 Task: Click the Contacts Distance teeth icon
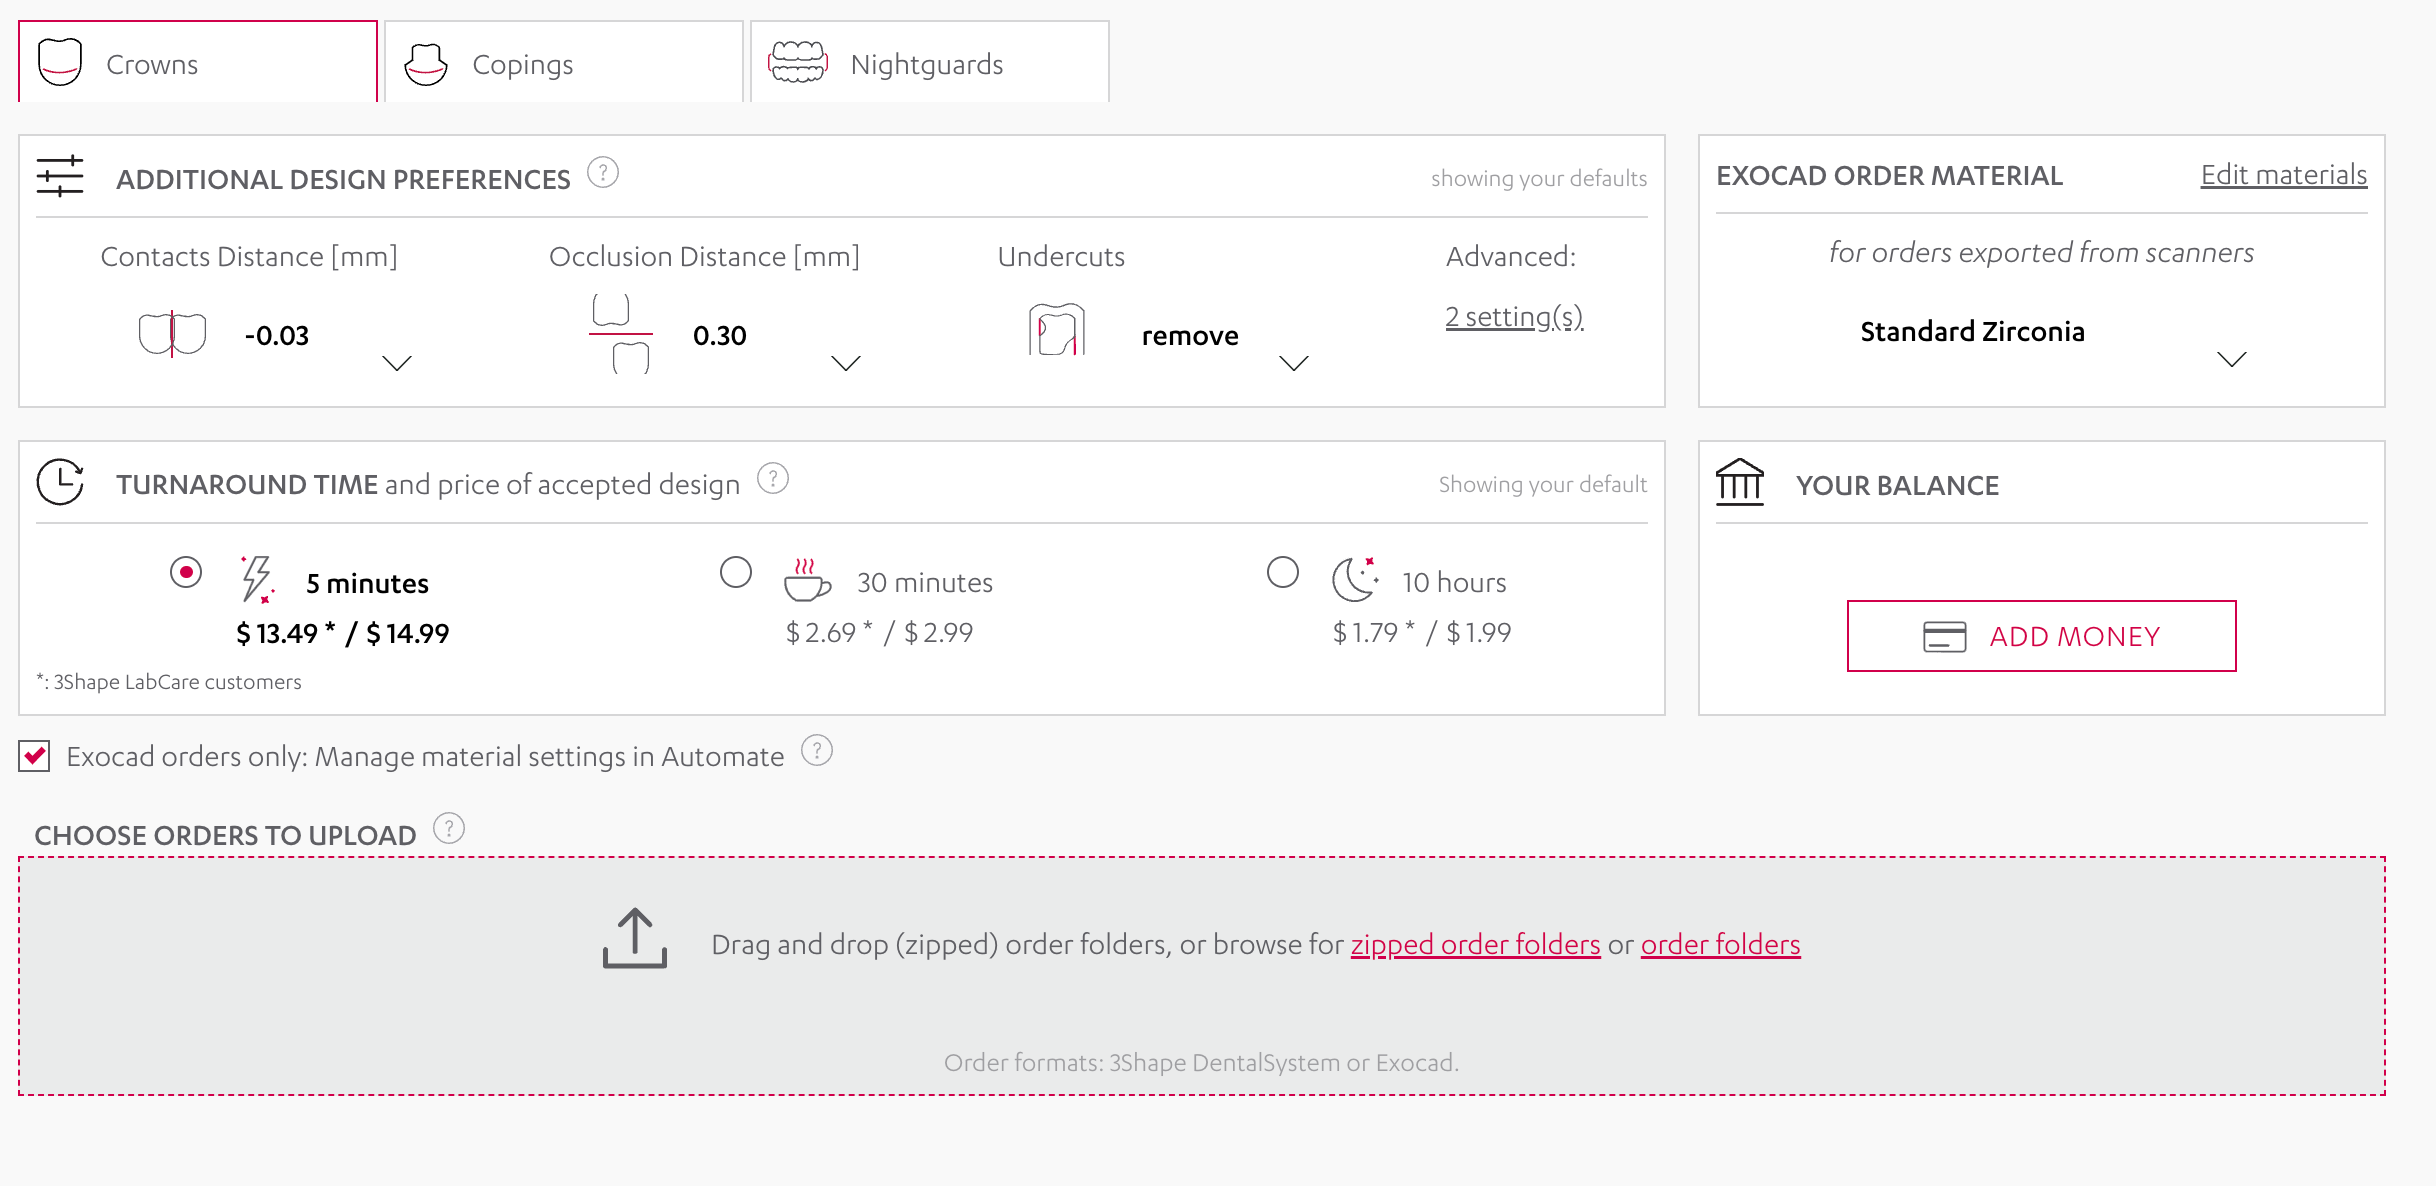[x=172, y=333]
